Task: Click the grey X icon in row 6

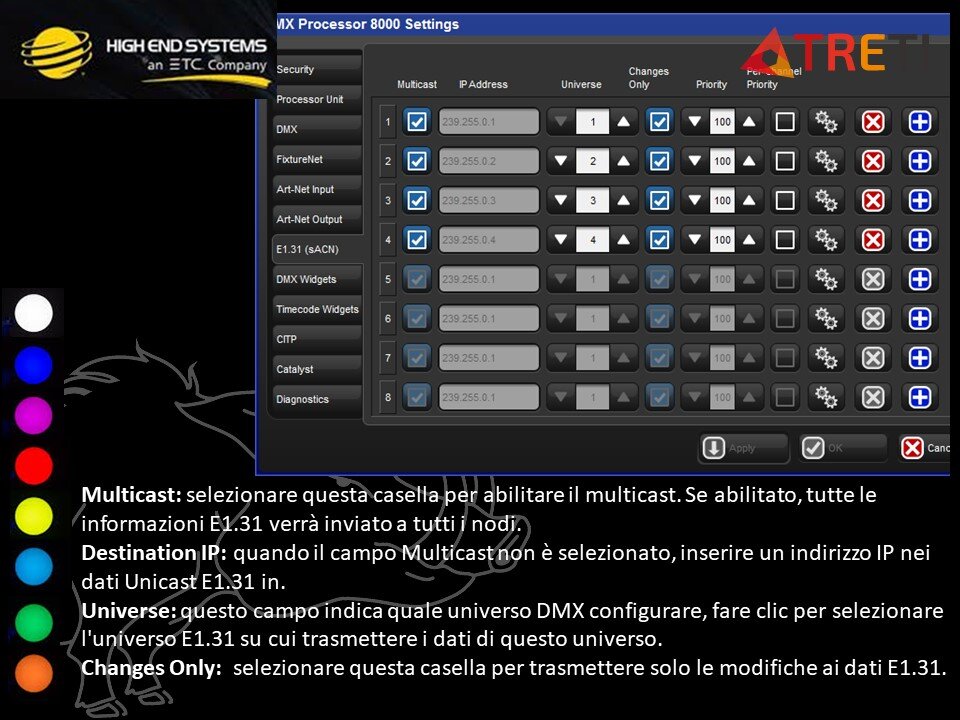Action: pos(873,318)
